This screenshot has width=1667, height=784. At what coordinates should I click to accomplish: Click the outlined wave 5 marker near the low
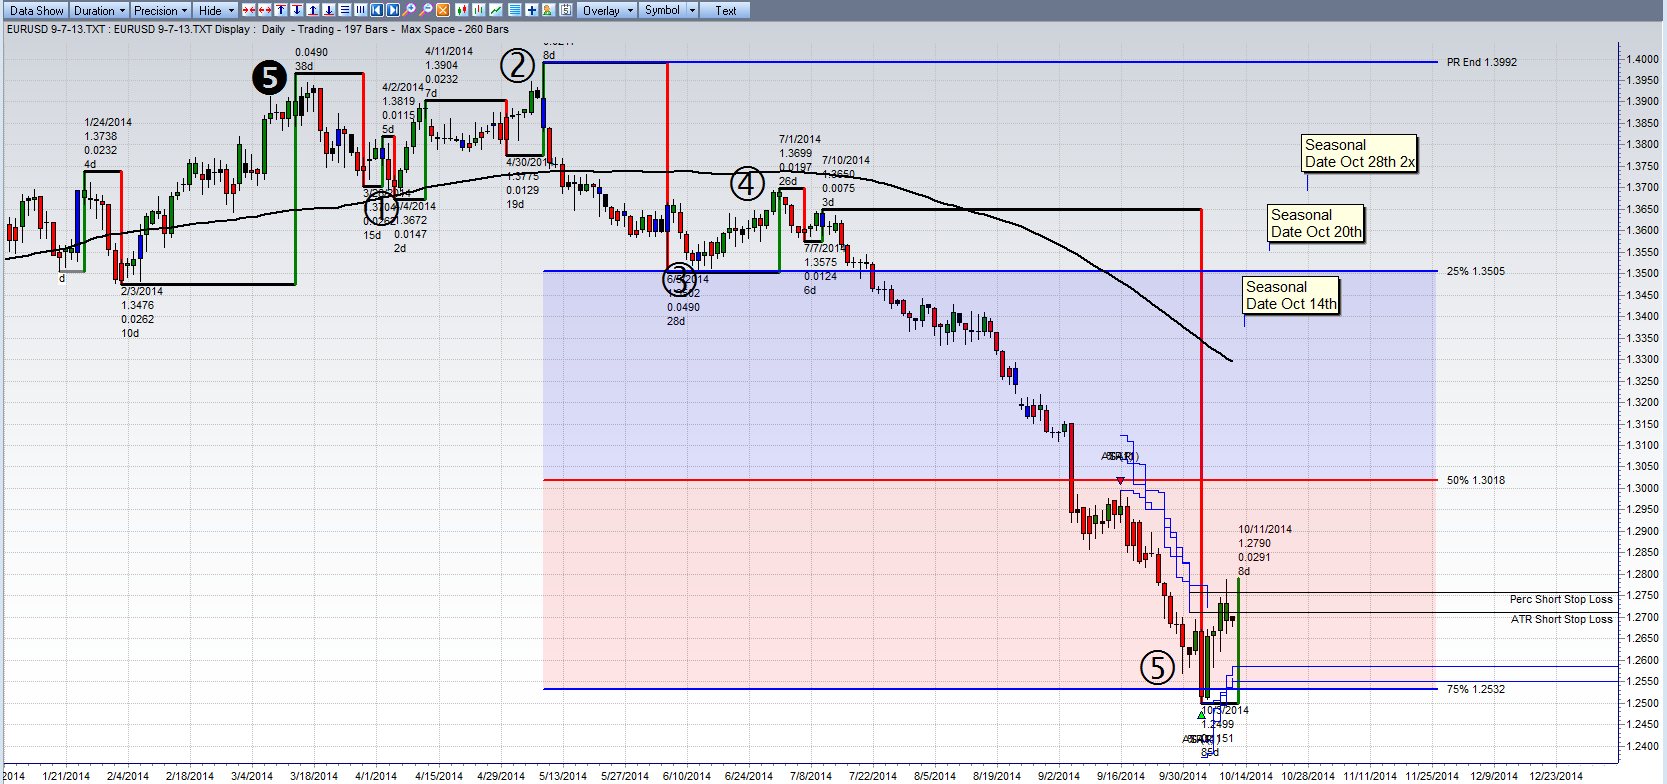[x=1158, y=667]
